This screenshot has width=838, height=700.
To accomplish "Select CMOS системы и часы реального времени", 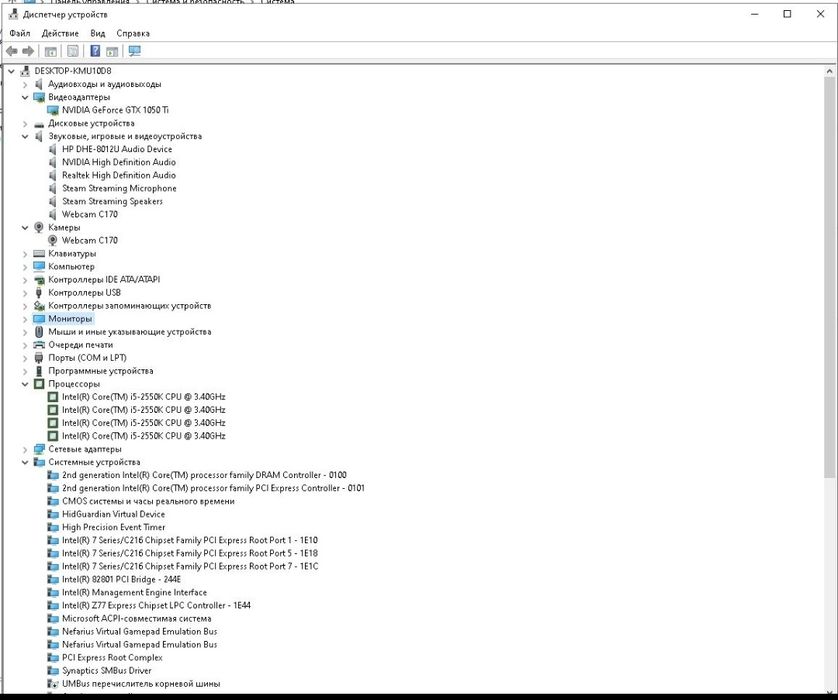I will click(x=148, y=501).
